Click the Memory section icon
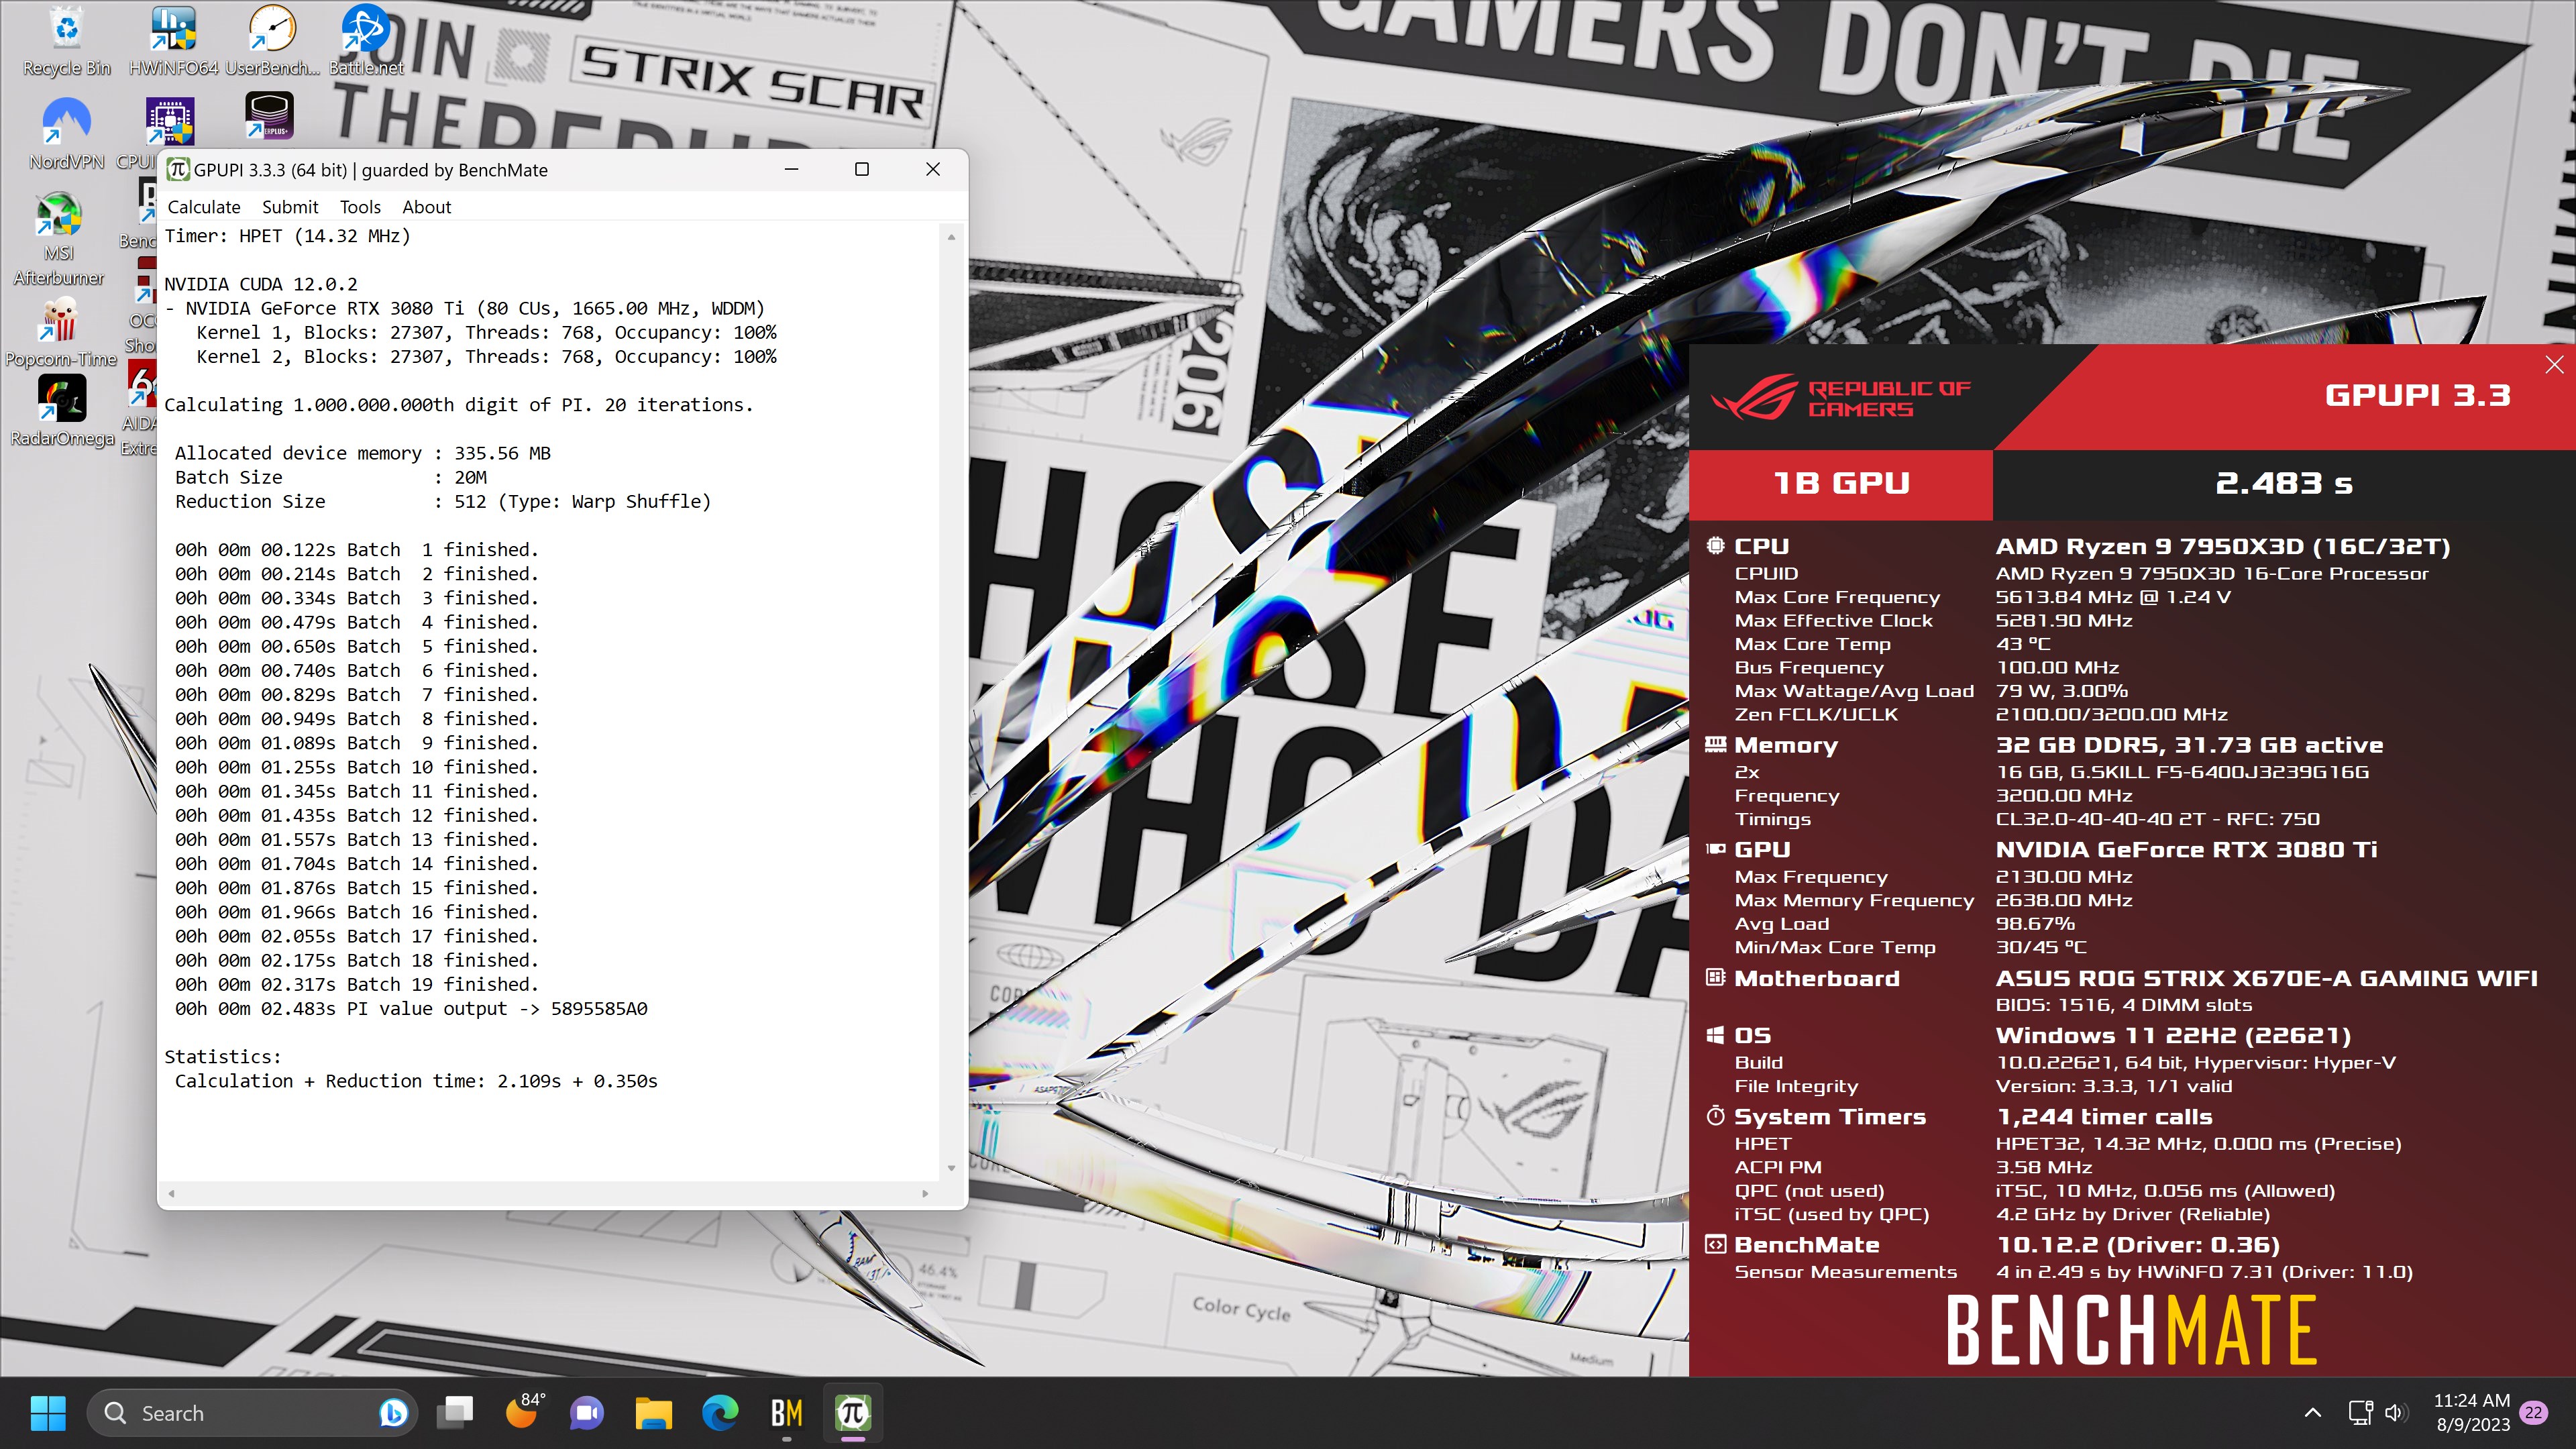Viewport: 2576px width, 1449px height. [x=1715, y=744]
